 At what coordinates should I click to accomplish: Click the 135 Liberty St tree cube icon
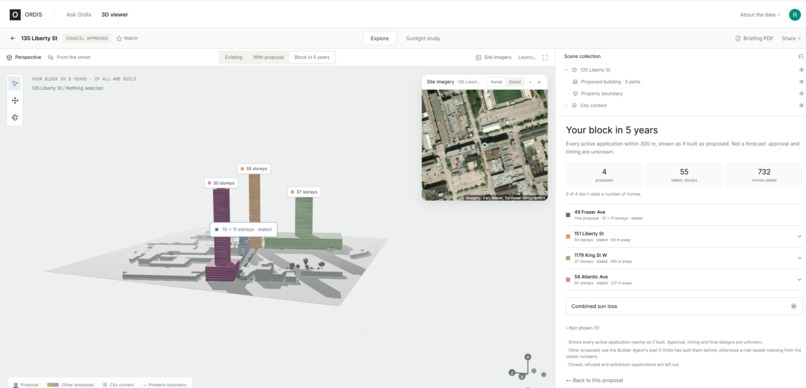click(574, 70)
